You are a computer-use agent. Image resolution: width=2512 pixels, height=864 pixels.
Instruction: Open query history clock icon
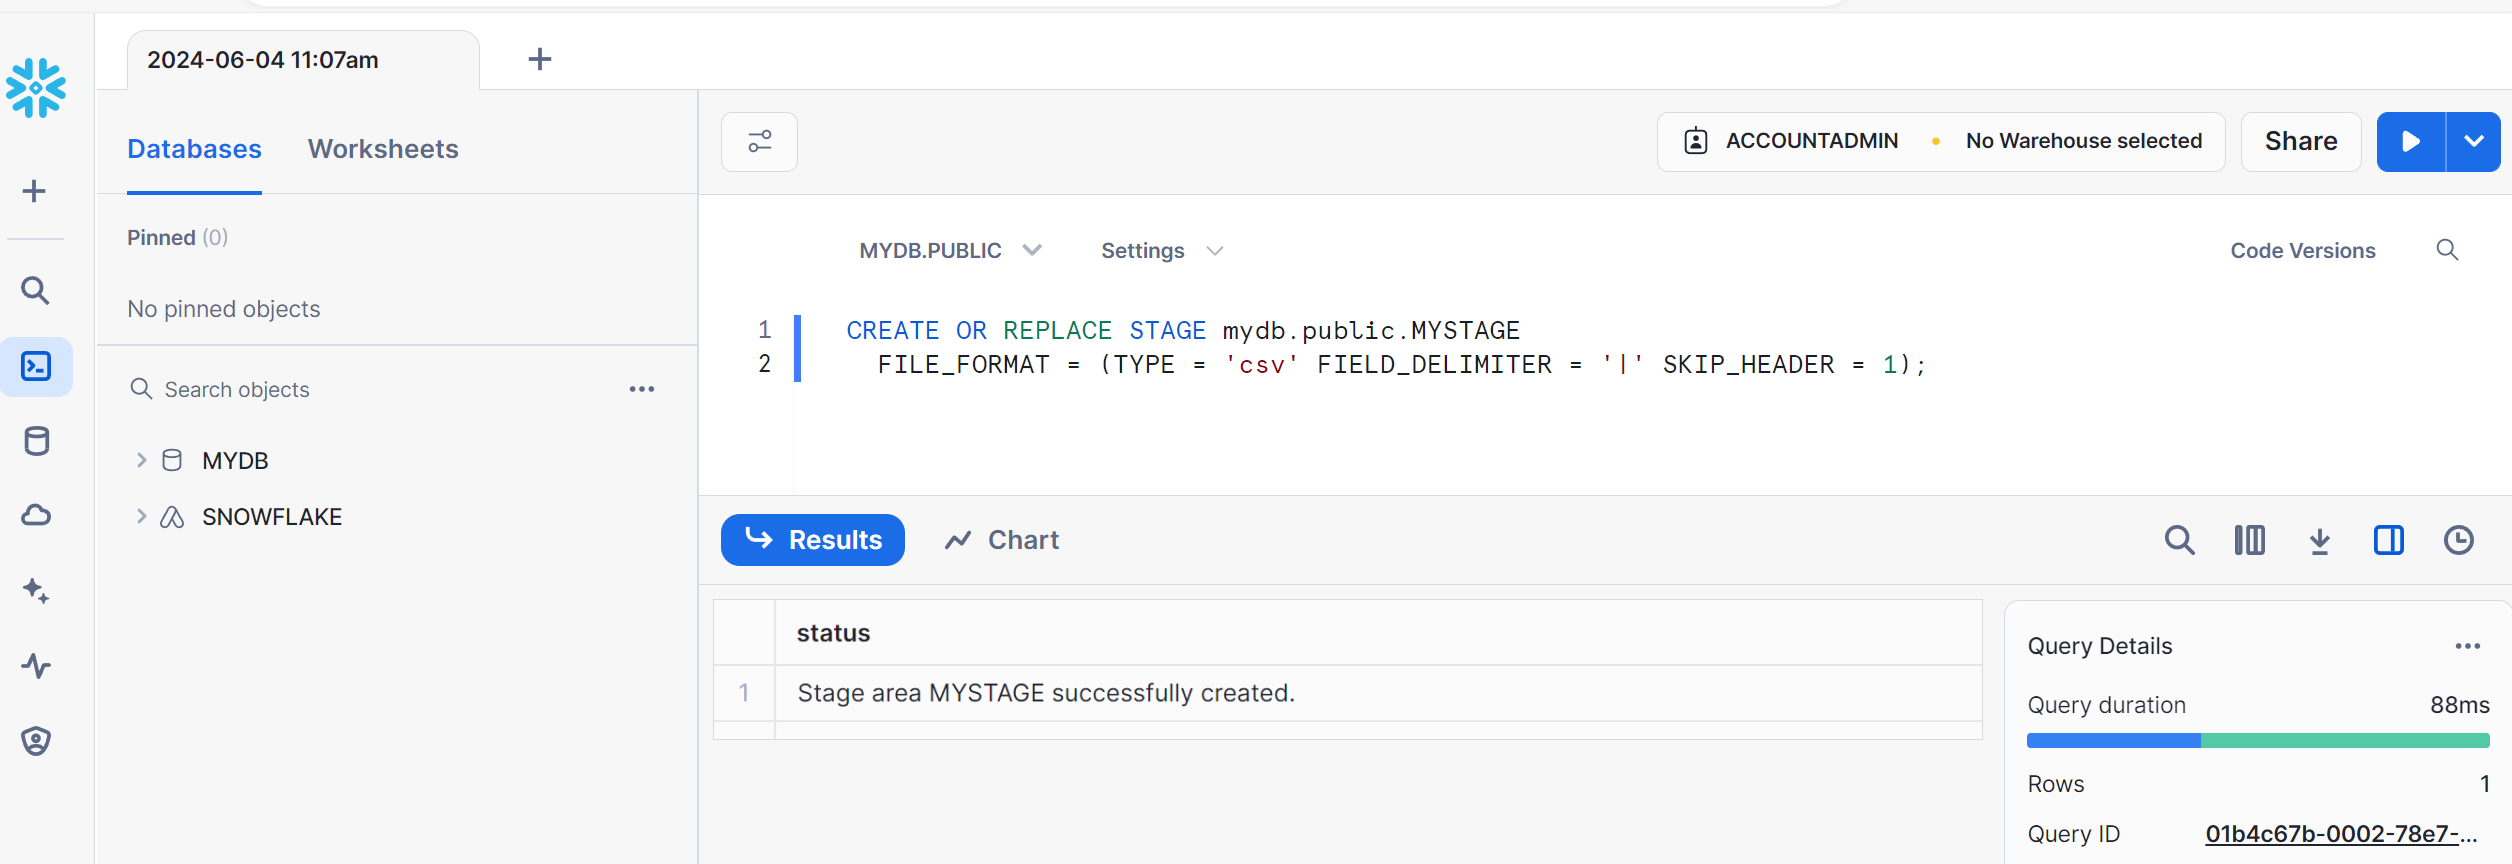click(x=2459, y=541)
